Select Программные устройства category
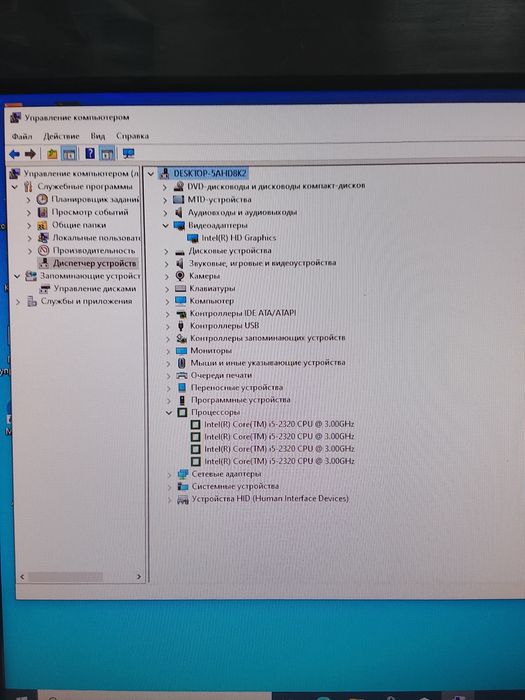The image size is (525, 700). 240,400
